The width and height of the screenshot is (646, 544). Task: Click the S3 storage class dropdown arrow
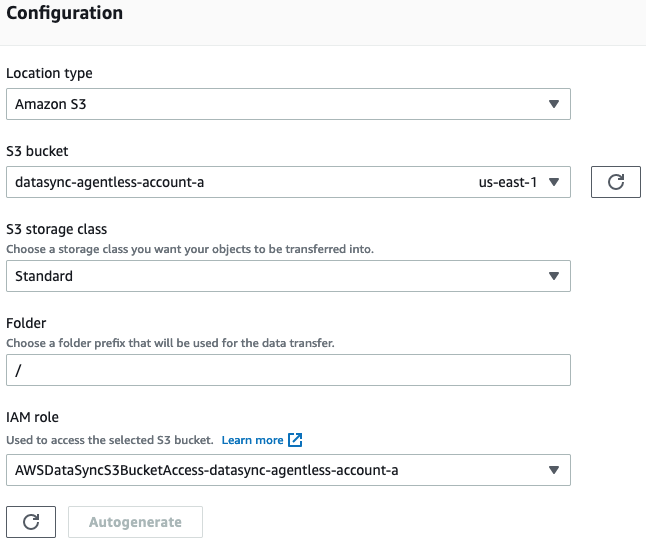click(x=555, y=276)
